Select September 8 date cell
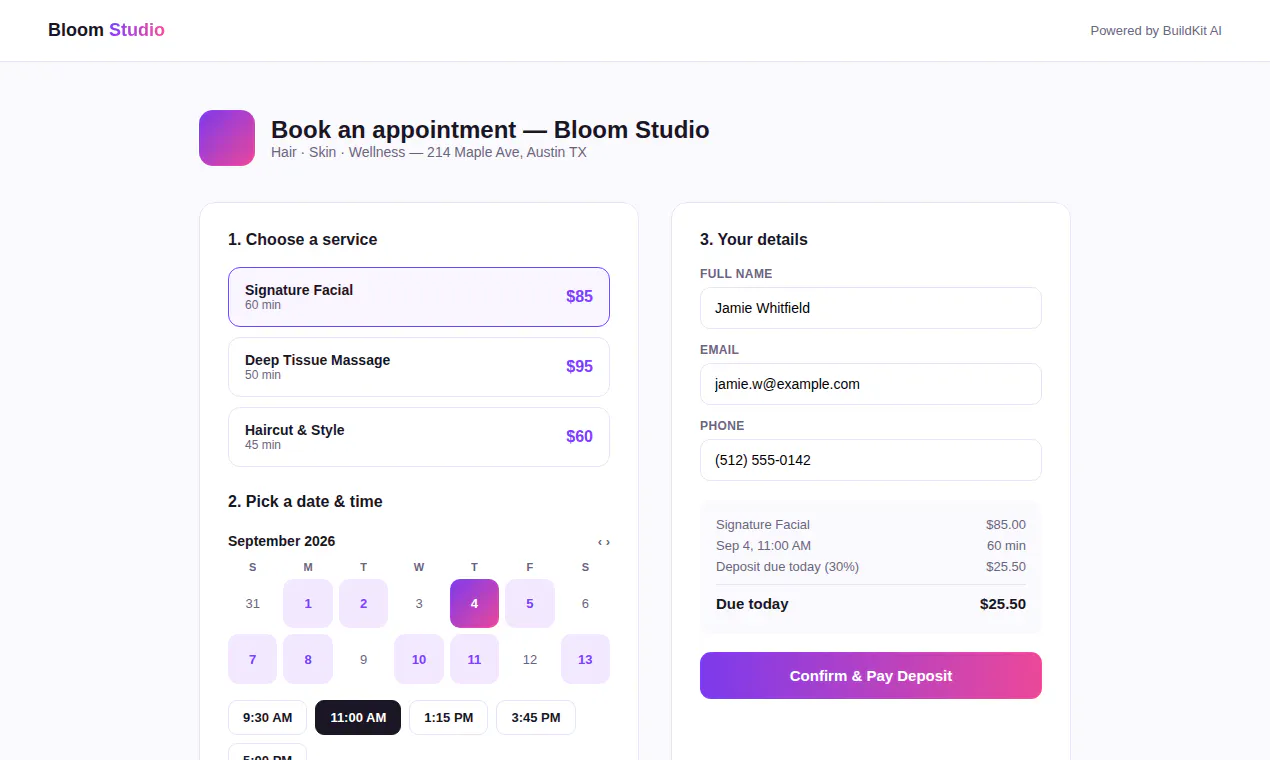This screenshot has height=760, width=1270. click(308, 659)
